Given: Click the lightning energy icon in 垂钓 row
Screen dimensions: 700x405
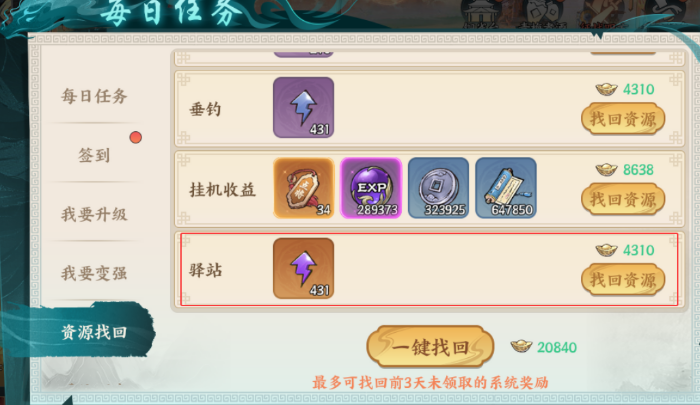Looking at the screenshot, I should coord(304,107).
